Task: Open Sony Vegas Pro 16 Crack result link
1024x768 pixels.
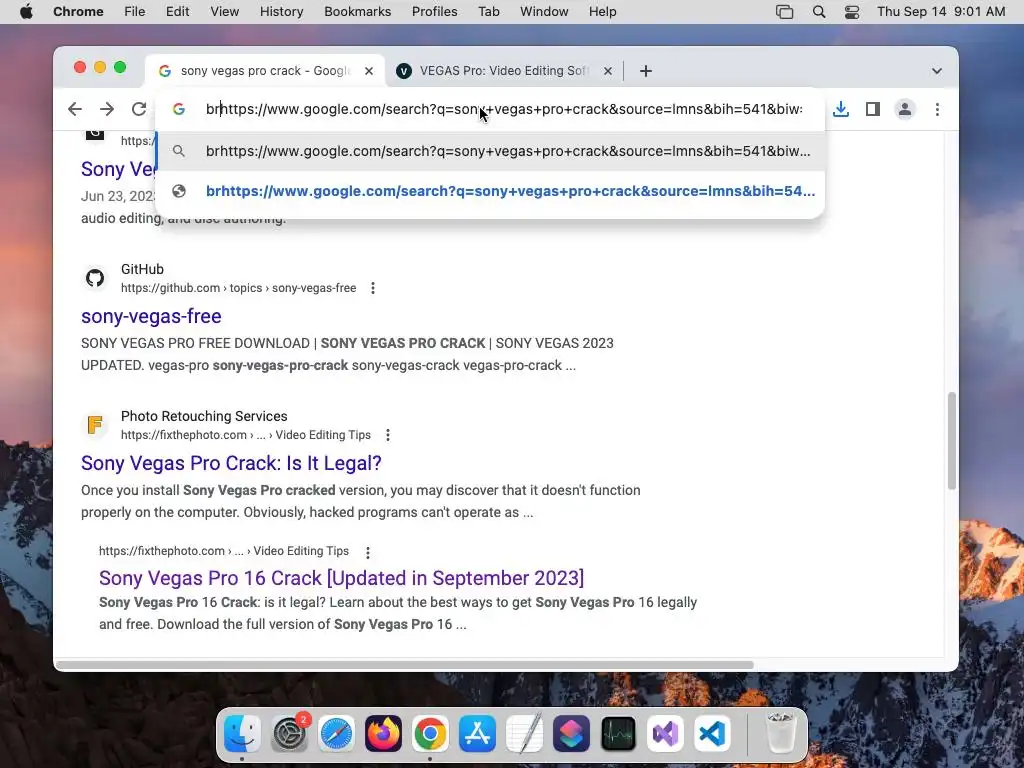Action: [342, 578]
